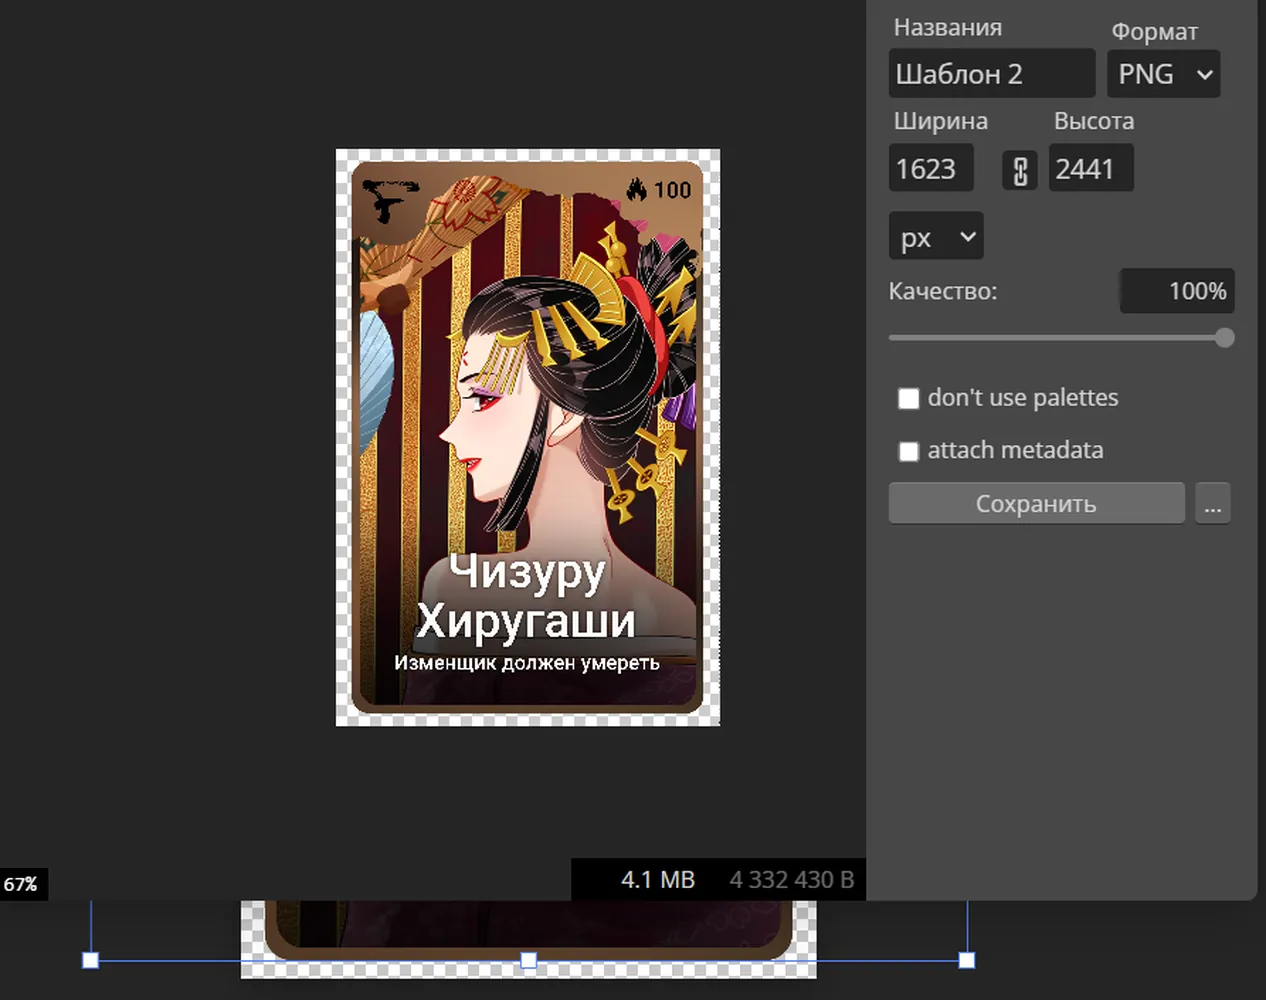Click the Высота height field 2441

(1091, 168)
